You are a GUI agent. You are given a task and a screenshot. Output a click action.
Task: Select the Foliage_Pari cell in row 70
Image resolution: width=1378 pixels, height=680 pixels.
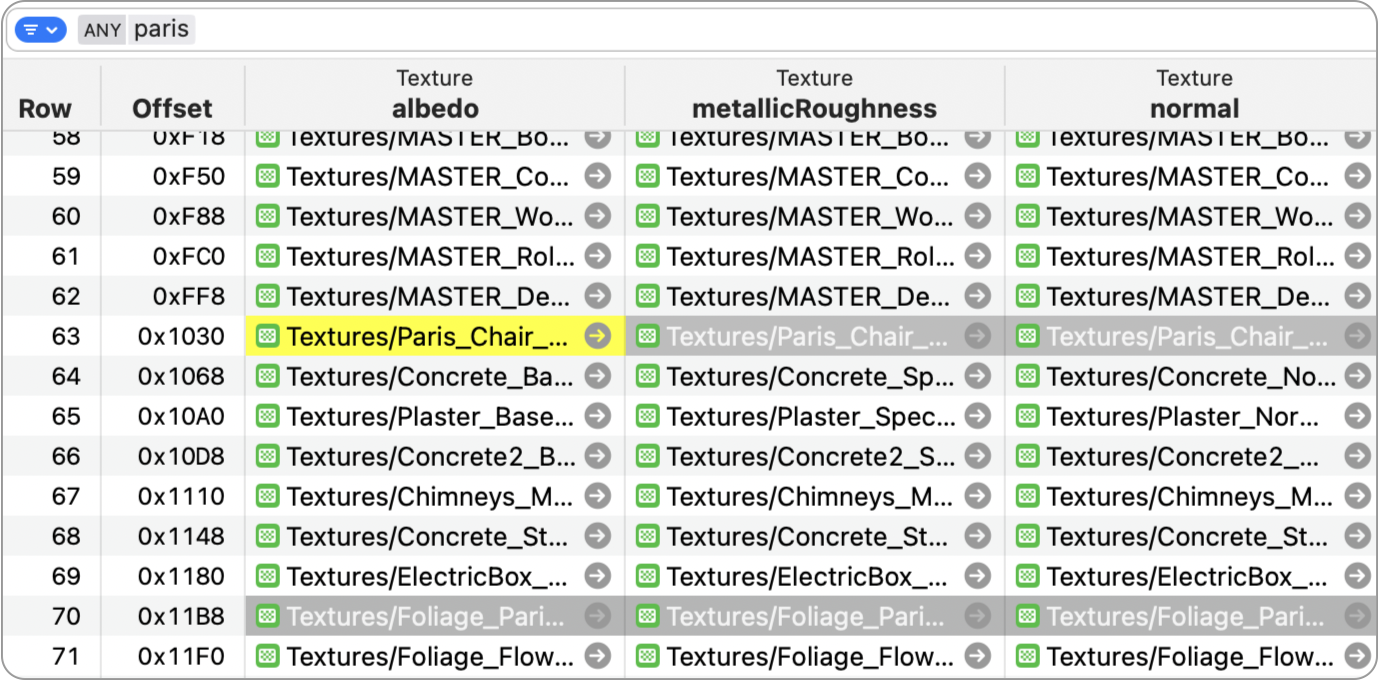[420, 617]
